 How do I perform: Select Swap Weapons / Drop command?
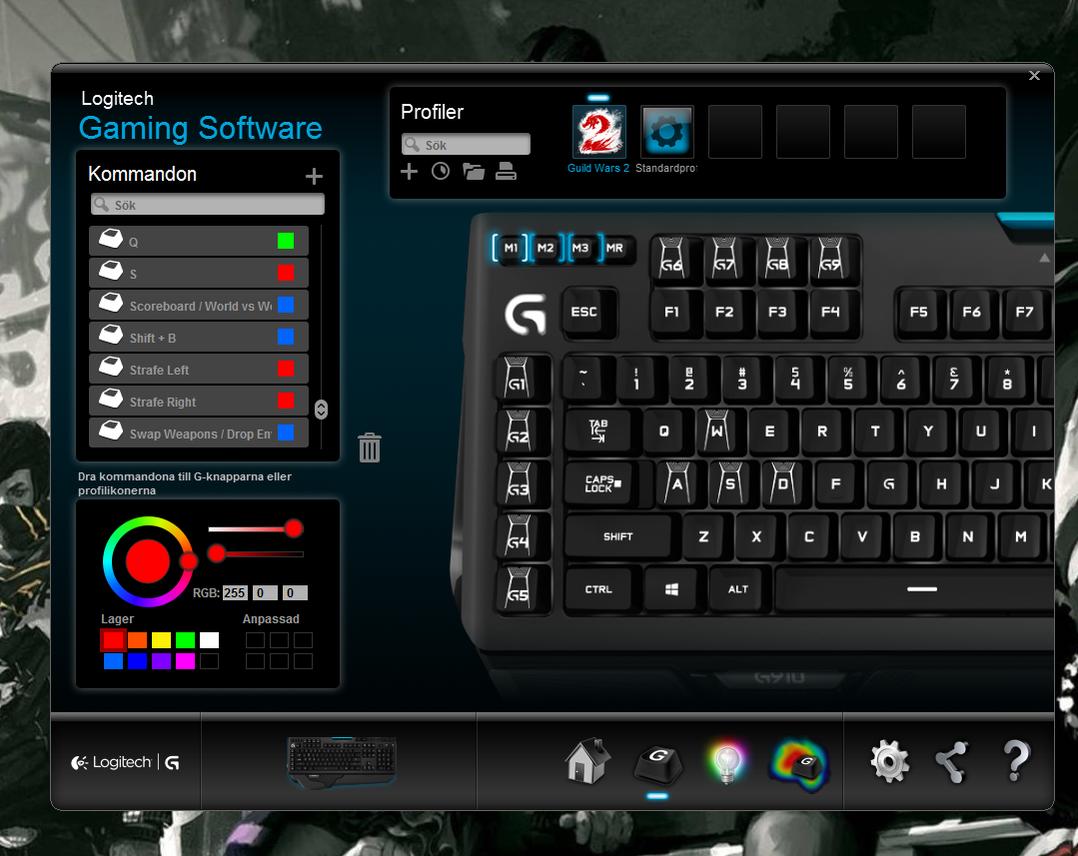coord(199,433)
